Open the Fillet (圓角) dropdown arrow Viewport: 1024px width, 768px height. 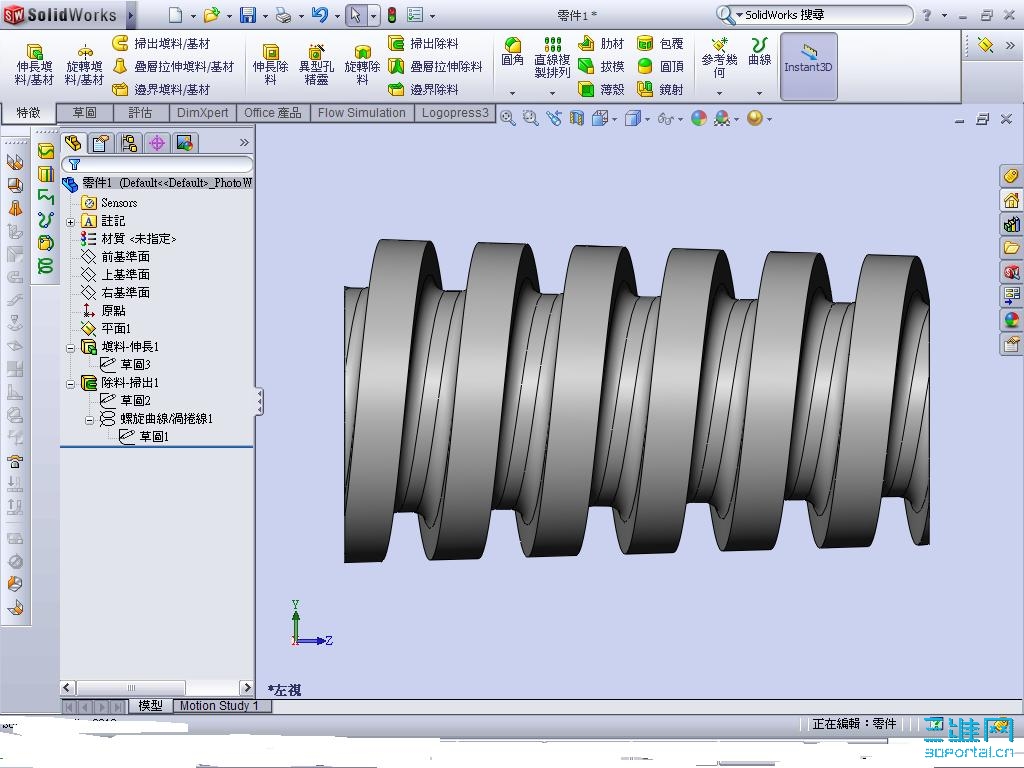[513, 93]
